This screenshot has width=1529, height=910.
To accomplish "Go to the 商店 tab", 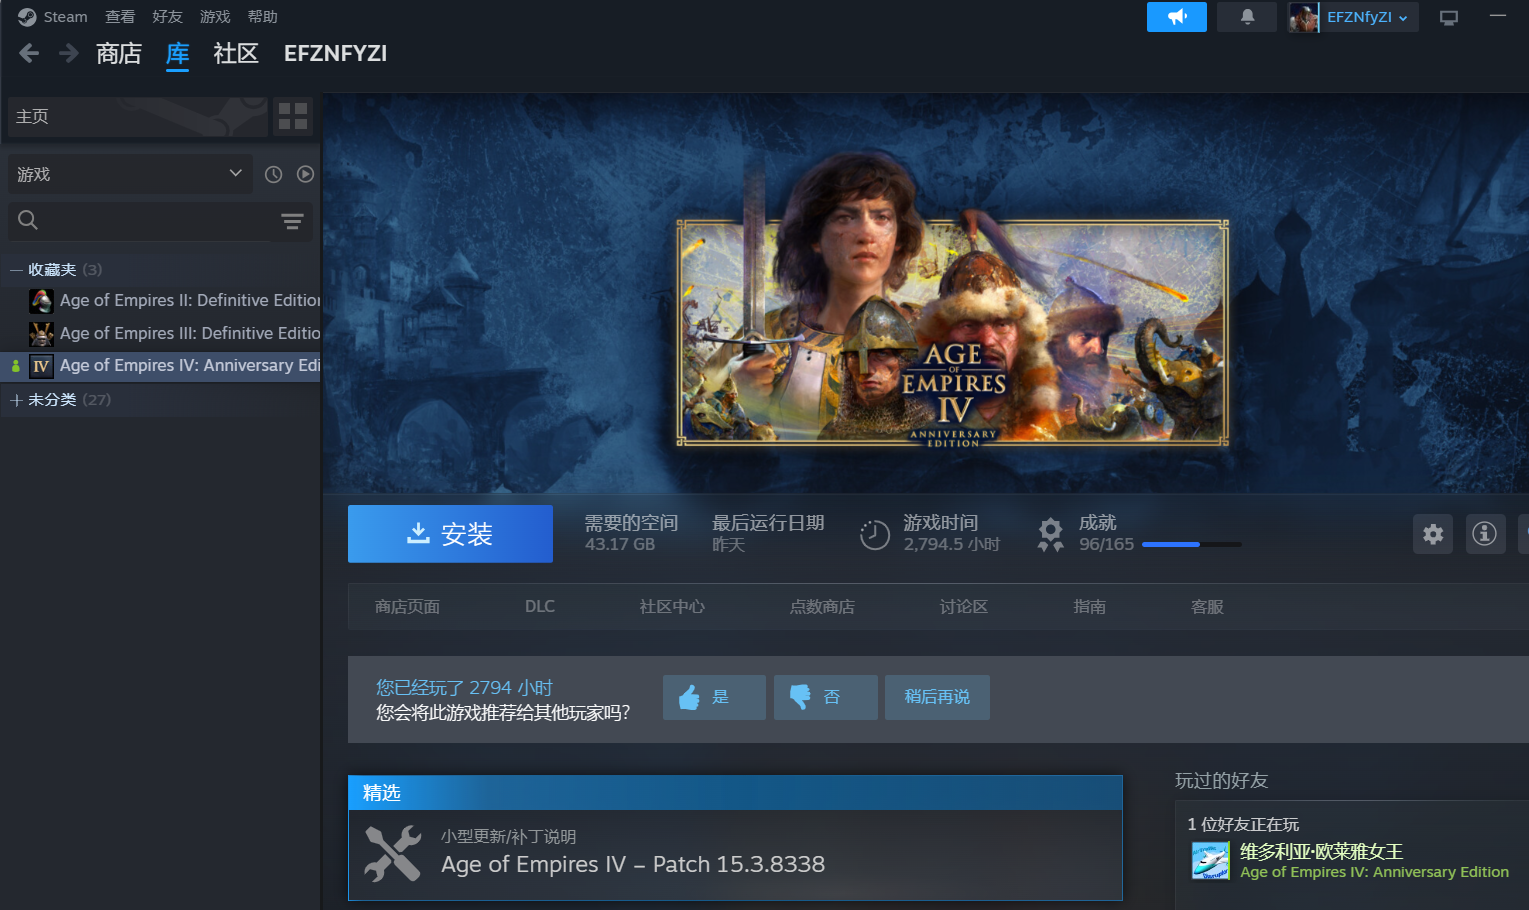I will point(118,54).
